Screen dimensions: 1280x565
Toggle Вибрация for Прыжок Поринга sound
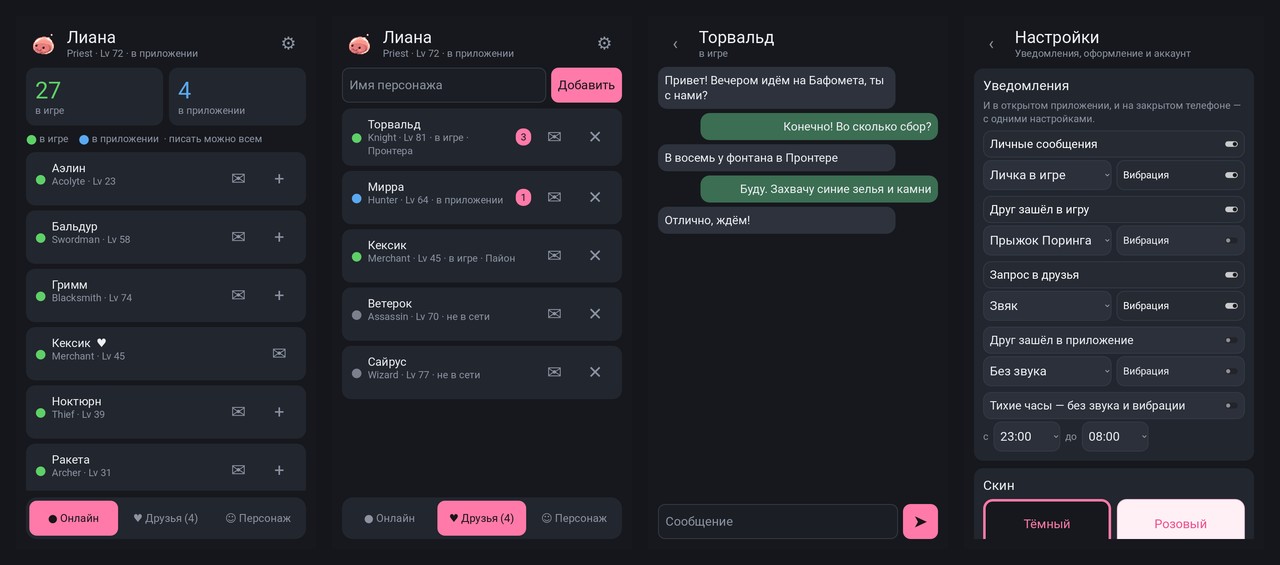pos(1231,240)
